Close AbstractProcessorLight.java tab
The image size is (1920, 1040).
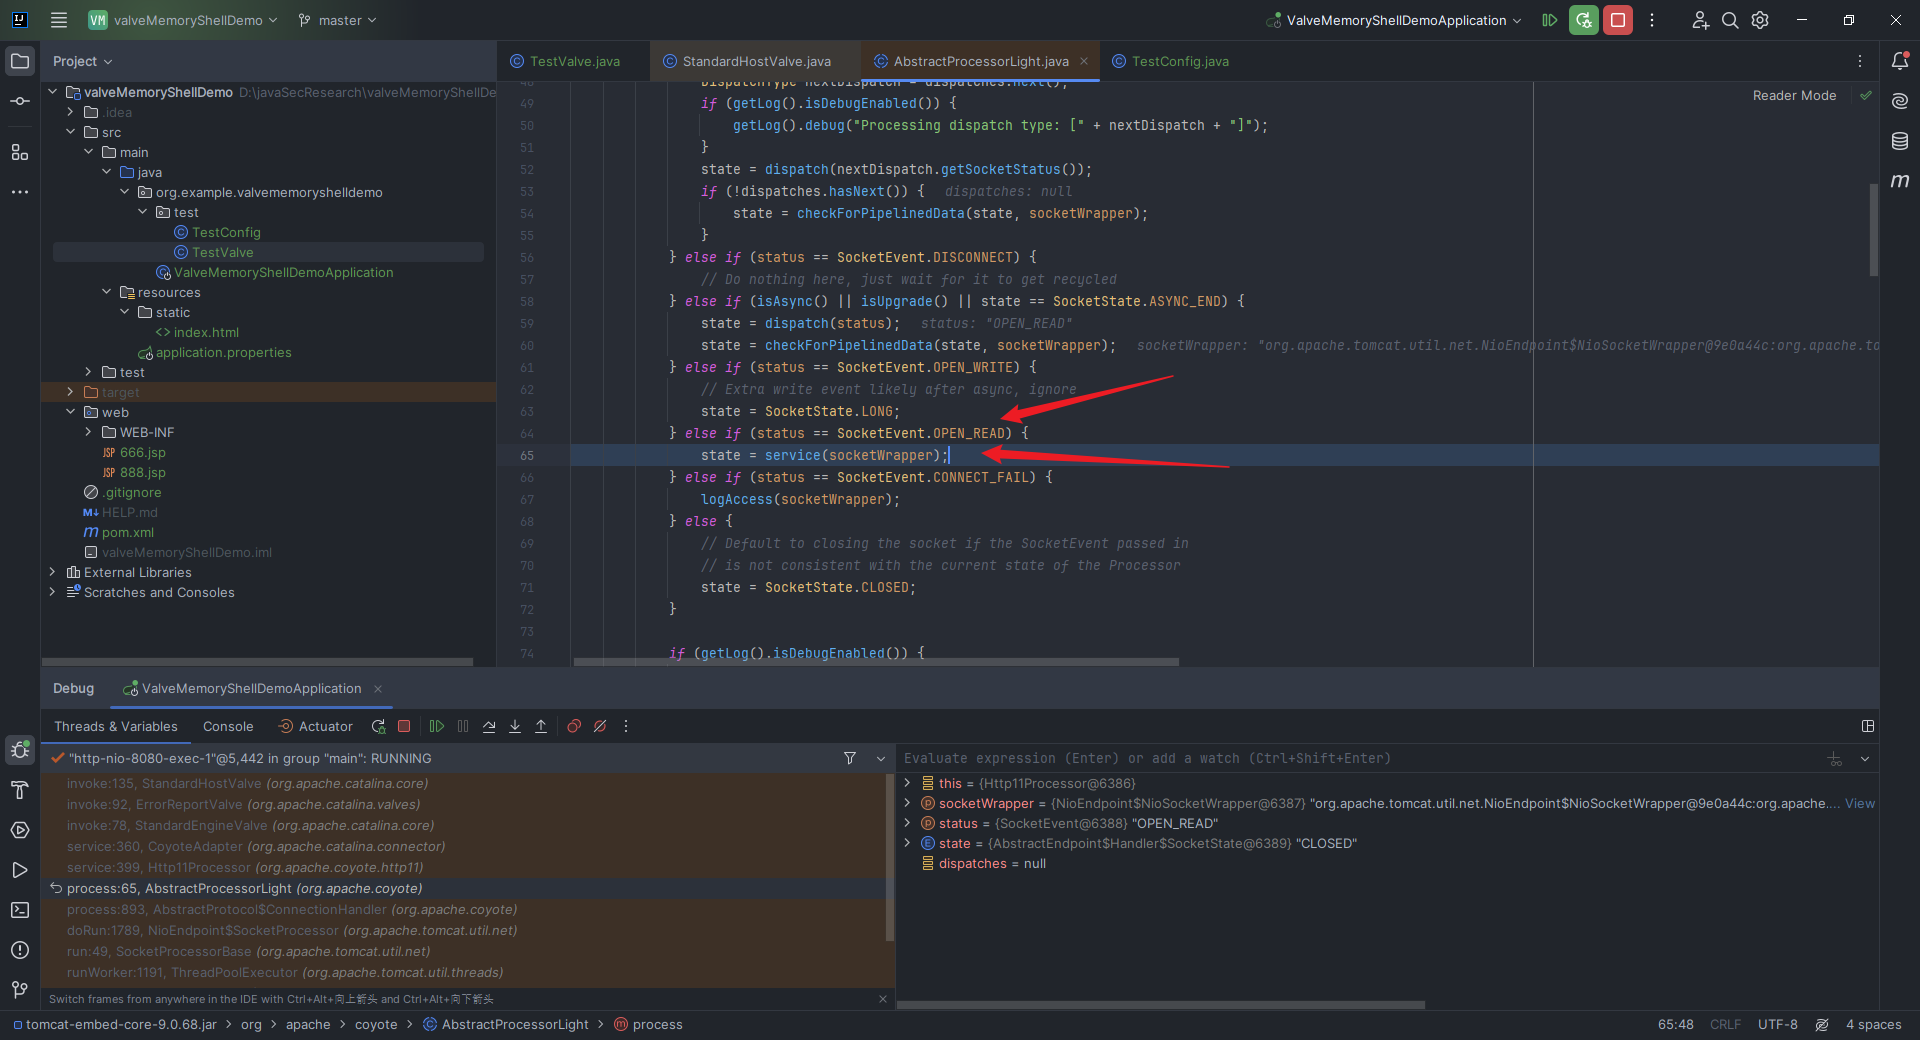(x=1084, y=62)
